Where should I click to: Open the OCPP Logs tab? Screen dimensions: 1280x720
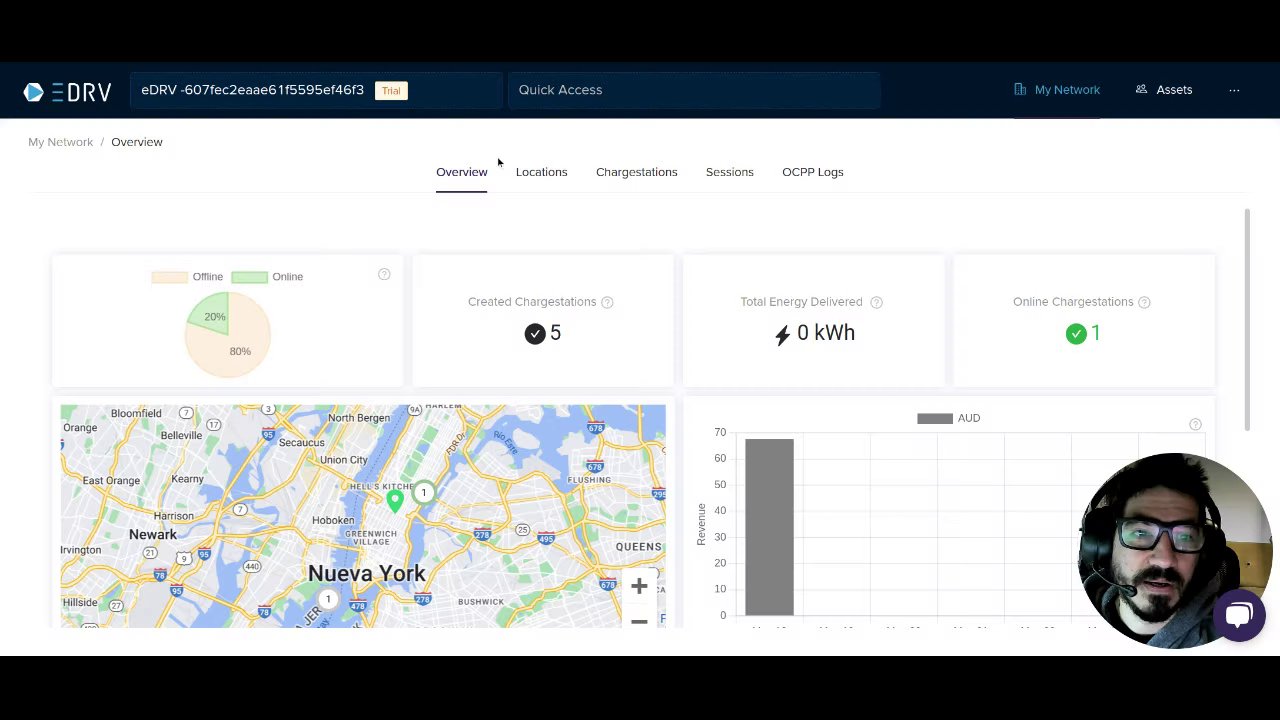point(813,172)
